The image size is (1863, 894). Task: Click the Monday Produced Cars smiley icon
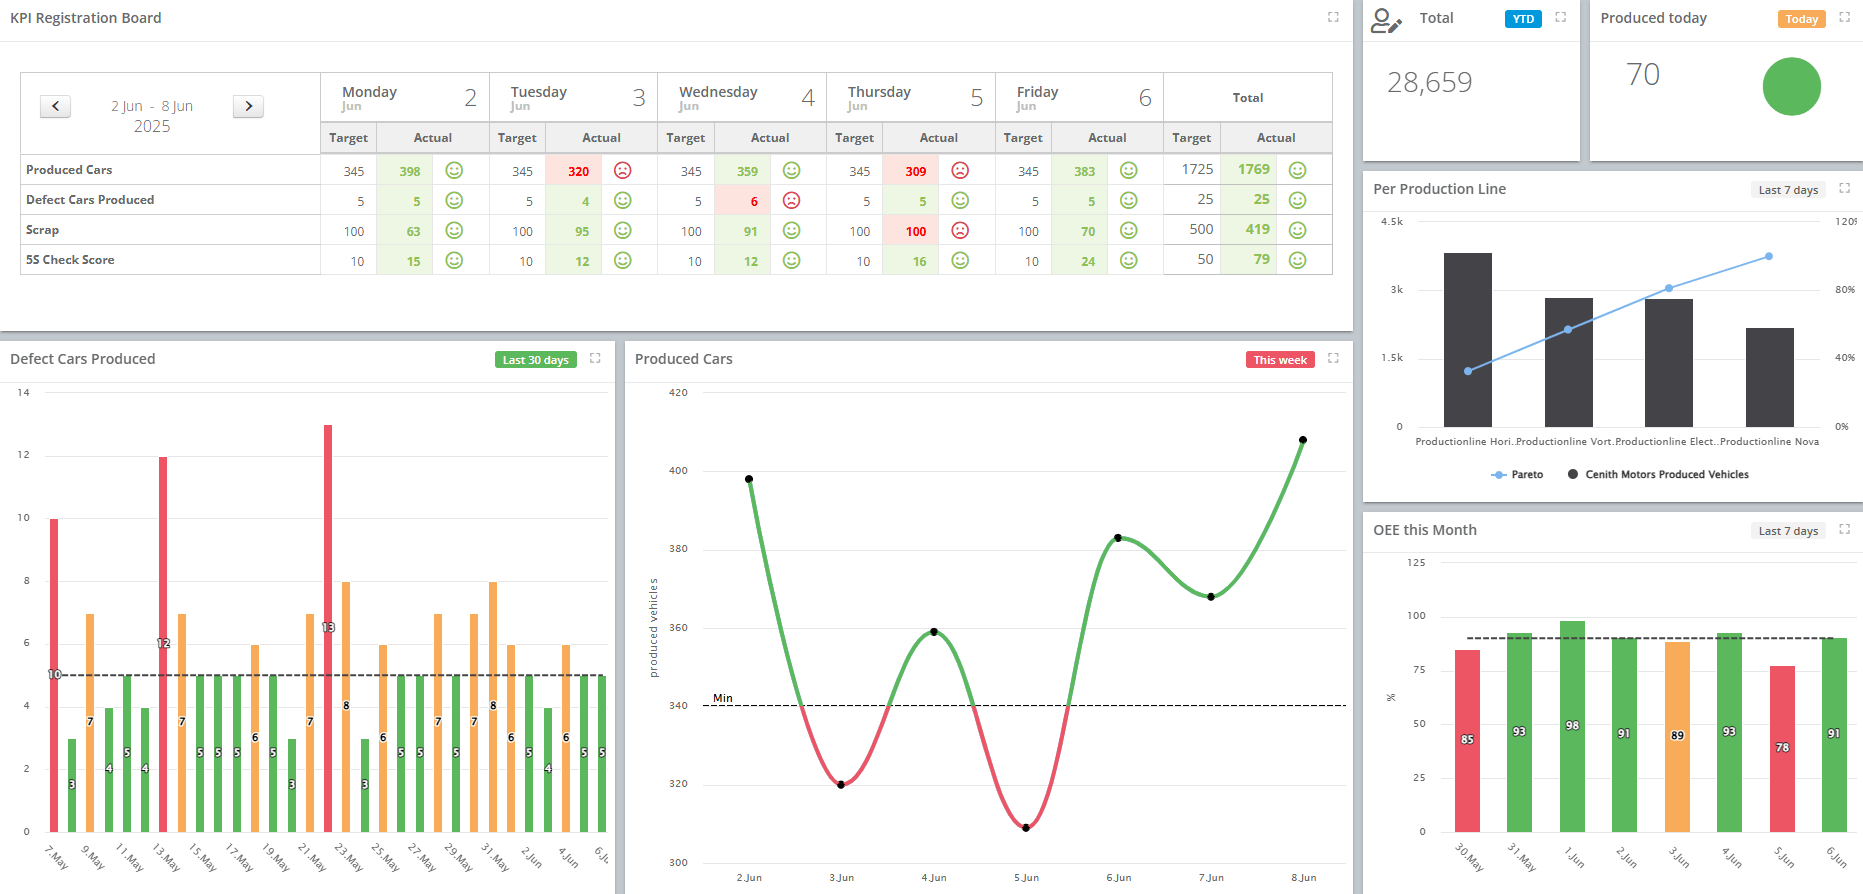click(454, 170)
